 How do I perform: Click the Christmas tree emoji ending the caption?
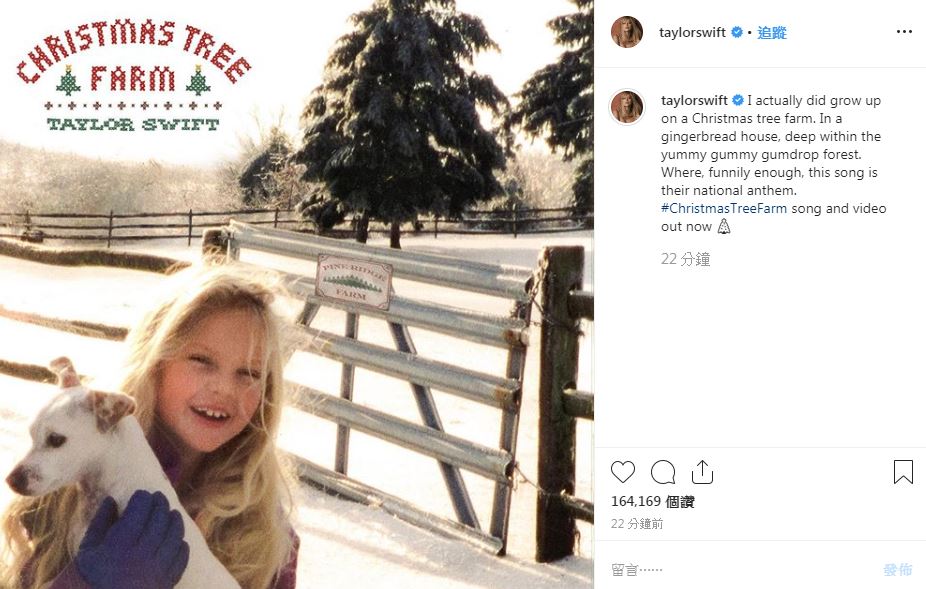[x=723, y=227]
